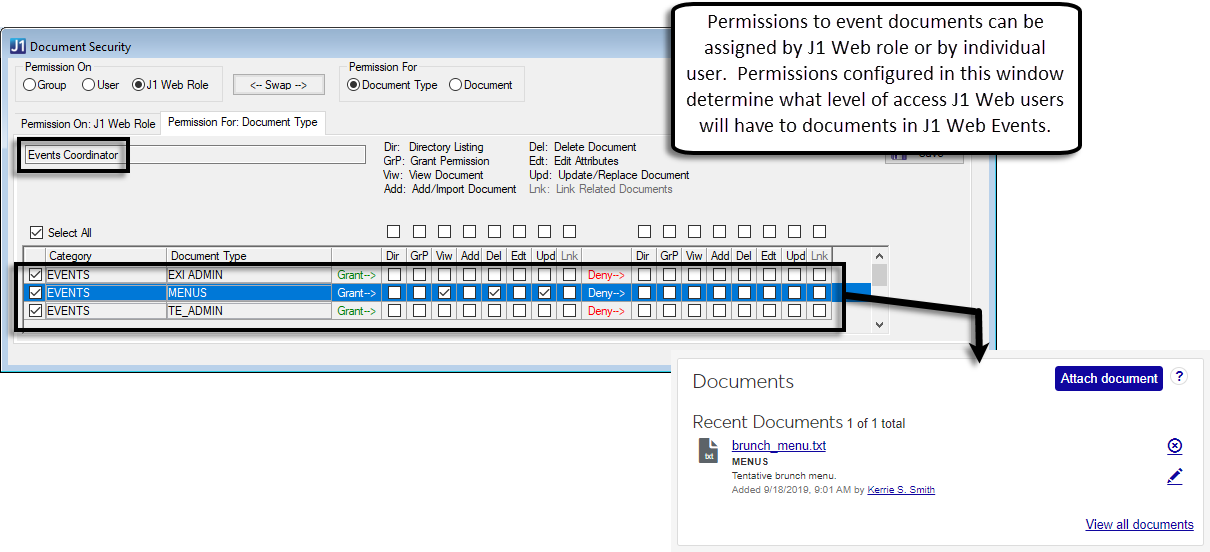Check Grant Add checkbox in TE_ADMIN row
The width and height of the screenshot is (1210, 552).
[x=469, y=311]
